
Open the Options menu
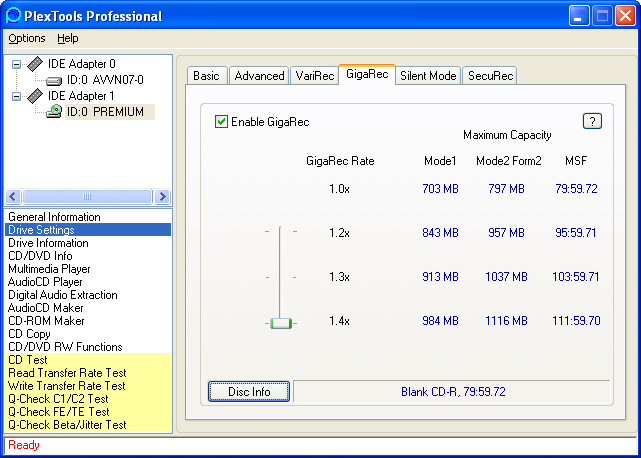click(27, 38)
